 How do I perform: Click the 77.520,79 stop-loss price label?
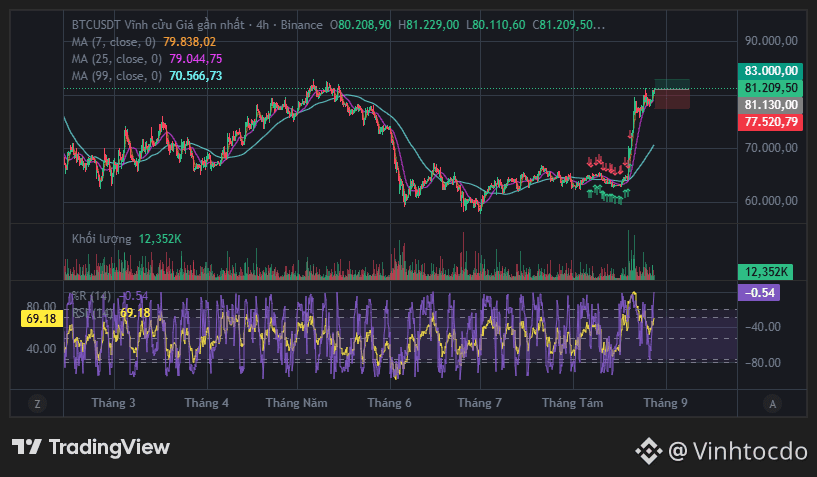(770, 122)
